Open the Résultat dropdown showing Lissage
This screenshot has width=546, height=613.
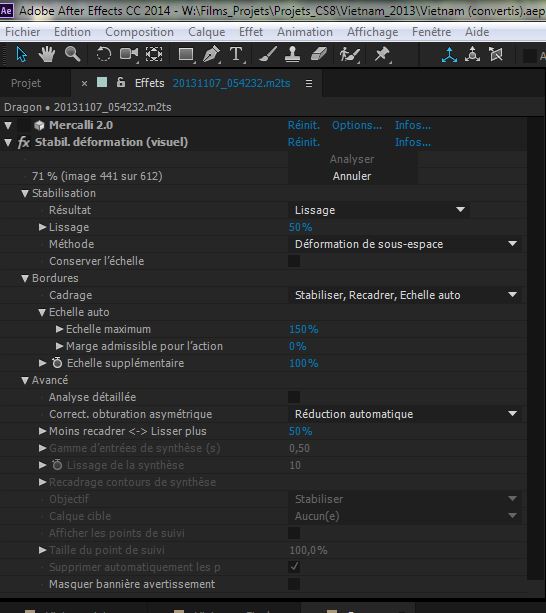(379, 210)
